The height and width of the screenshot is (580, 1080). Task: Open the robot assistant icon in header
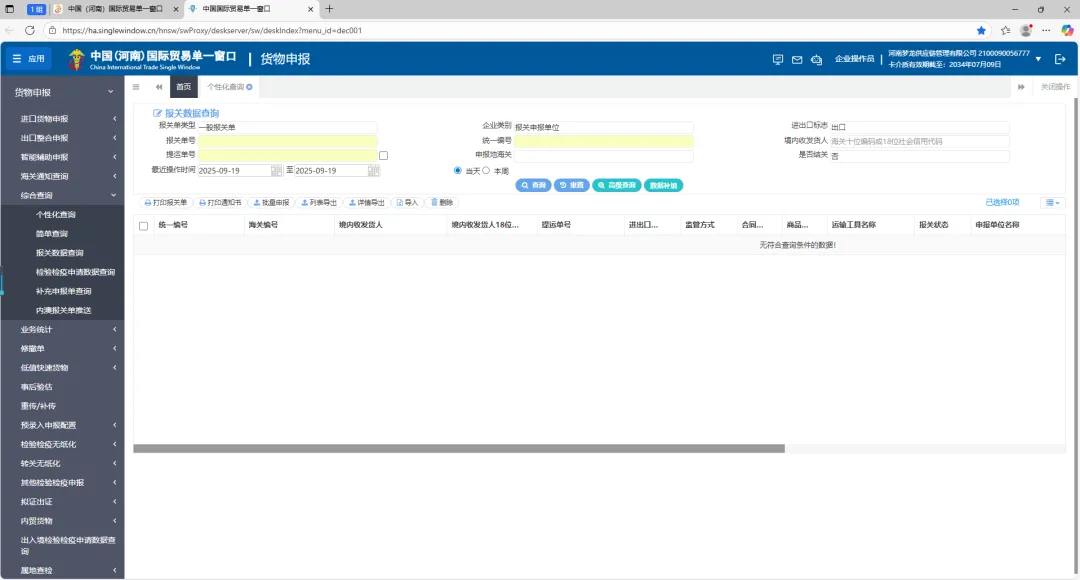point(817,59)
